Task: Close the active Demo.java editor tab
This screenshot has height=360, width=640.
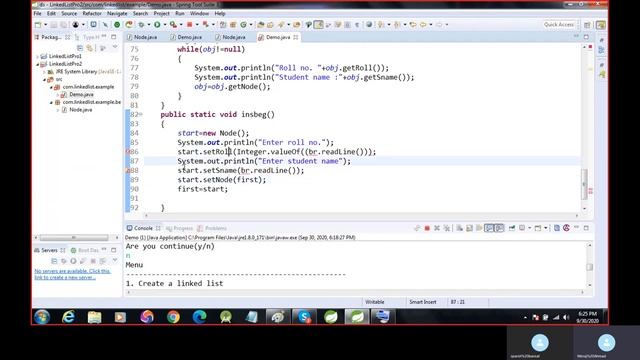Action: (296, 37)
